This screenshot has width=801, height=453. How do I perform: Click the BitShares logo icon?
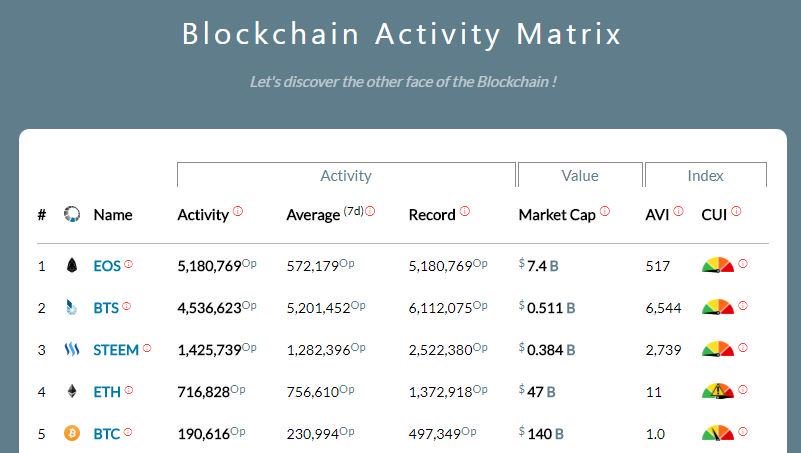click(x=72, y=307)
